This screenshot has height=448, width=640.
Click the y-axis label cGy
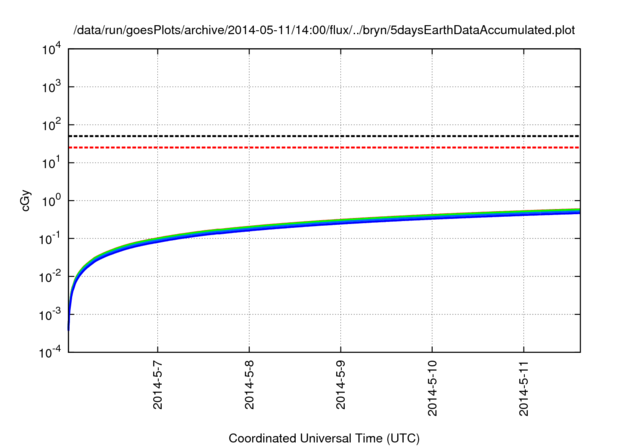pyautogui.click(x=25, y=201)
